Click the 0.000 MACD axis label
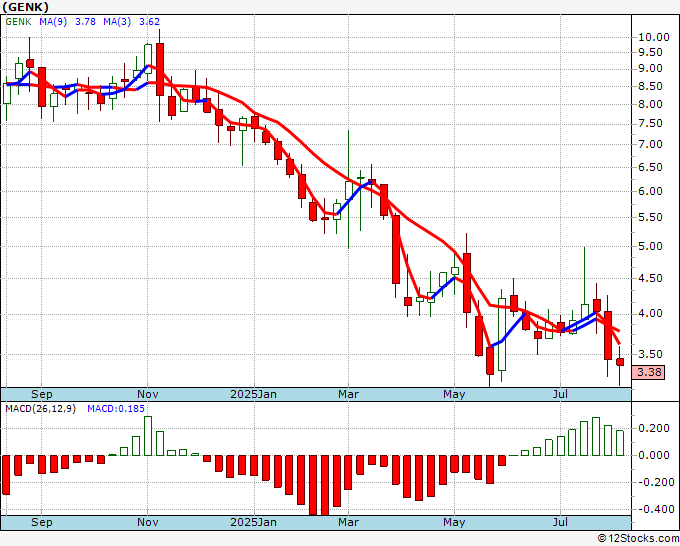The image size is (680, 546). (x=654, y=455)
